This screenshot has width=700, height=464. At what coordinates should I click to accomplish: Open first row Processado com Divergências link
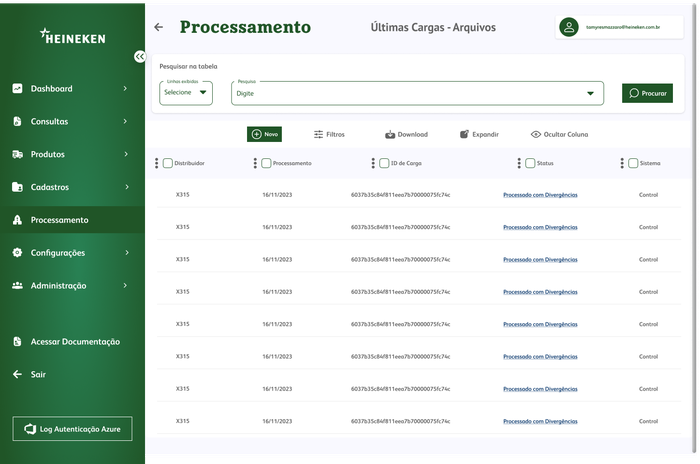(540, 195)
